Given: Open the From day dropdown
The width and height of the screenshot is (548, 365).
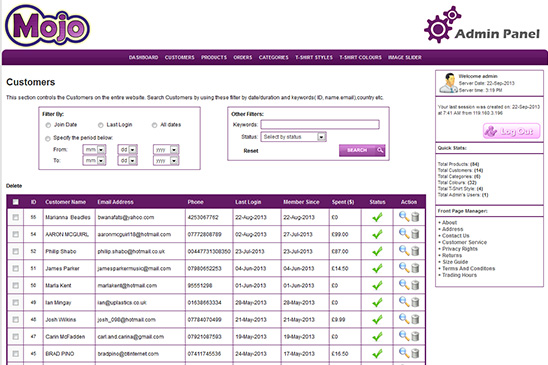Looking at the screenshot, I should (128, 150).
